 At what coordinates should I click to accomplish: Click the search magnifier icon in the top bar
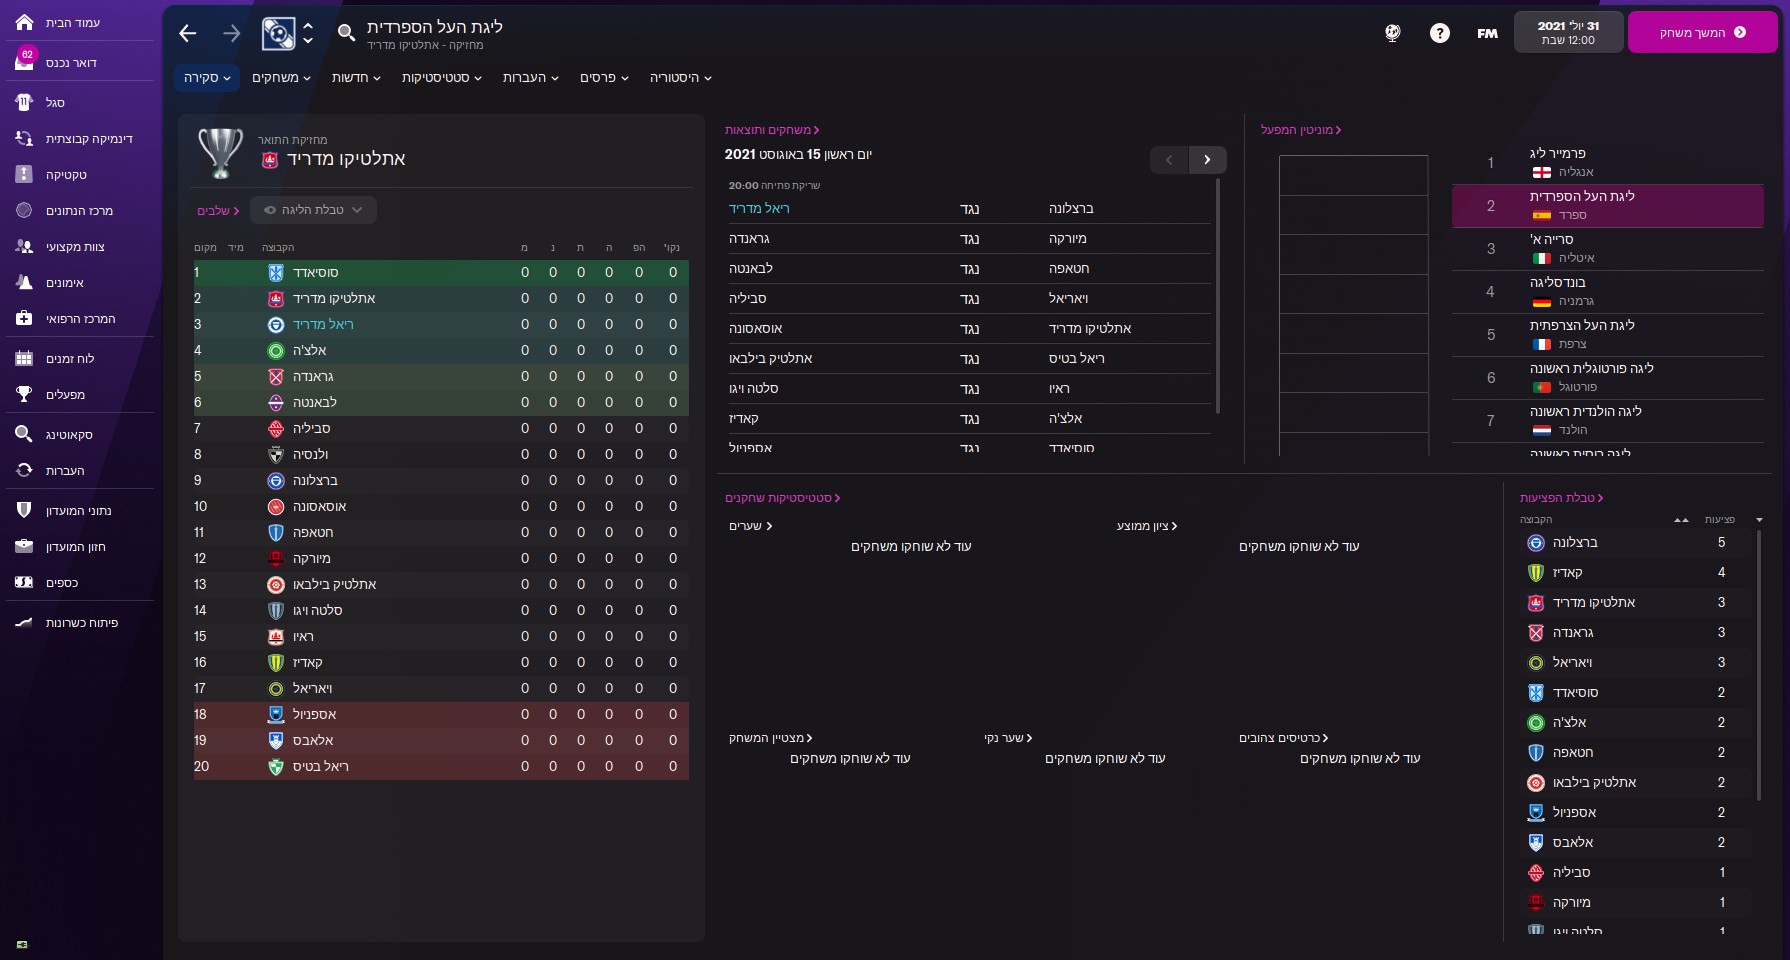346,33
